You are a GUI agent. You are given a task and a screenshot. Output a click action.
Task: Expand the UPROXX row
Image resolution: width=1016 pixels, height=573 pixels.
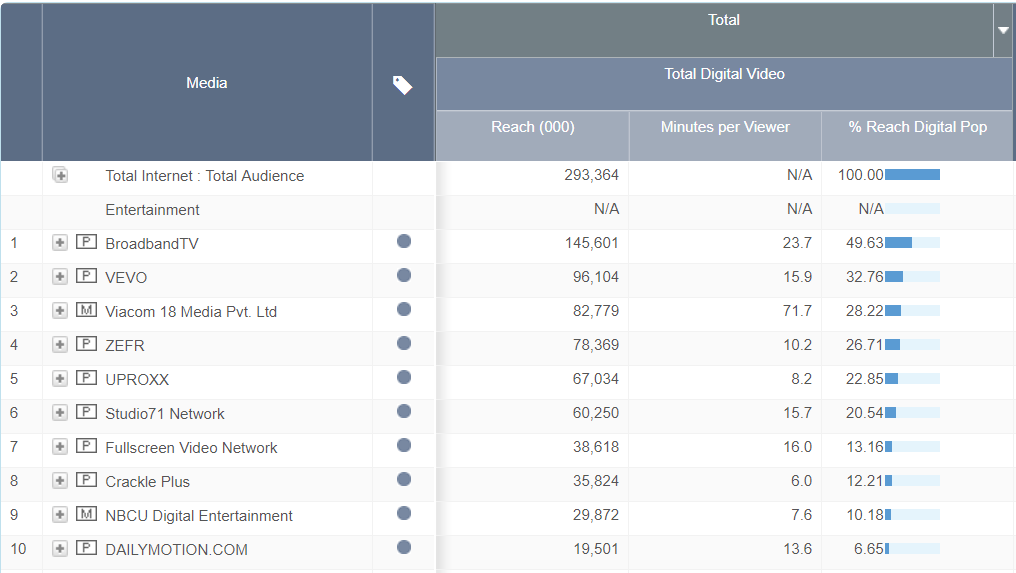pos(60,379)
